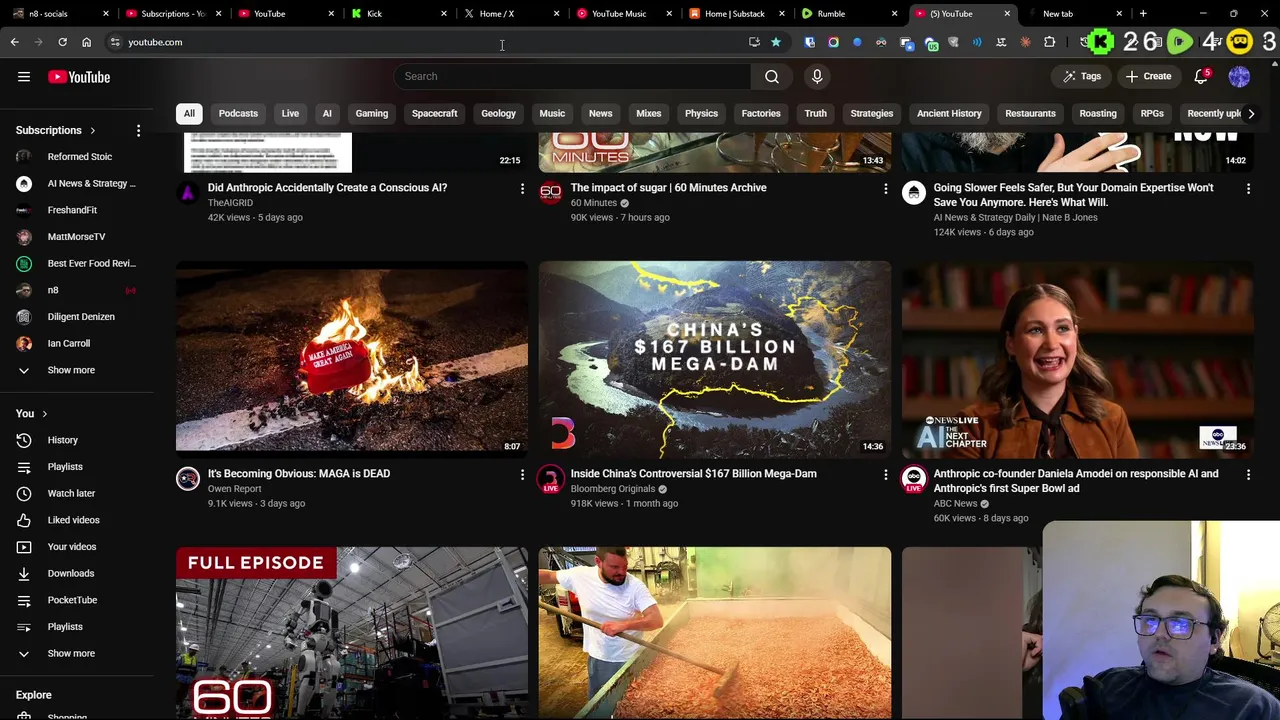
Task: Play the 60 Minutes FULL EPISODE thumbnail
Action: pyautogui.click(x=352, y=633)
